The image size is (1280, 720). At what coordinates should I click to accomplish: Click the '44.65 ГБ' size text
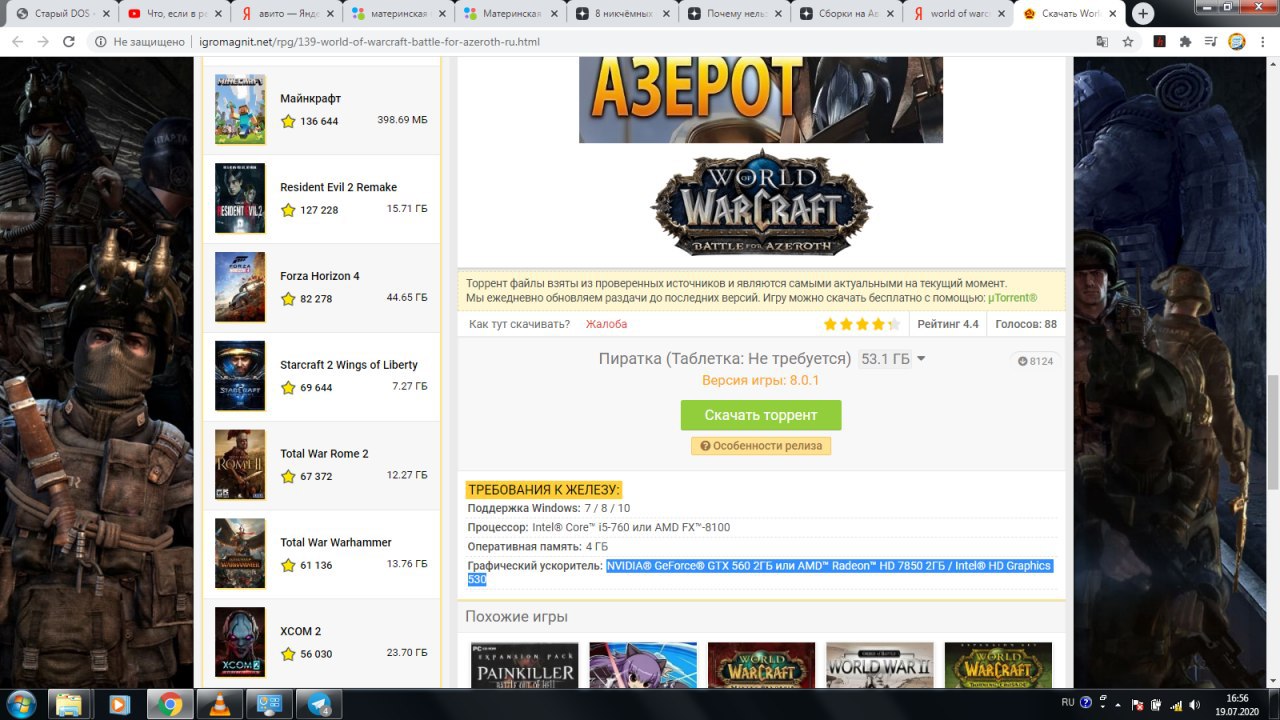[x=407, y=298]
